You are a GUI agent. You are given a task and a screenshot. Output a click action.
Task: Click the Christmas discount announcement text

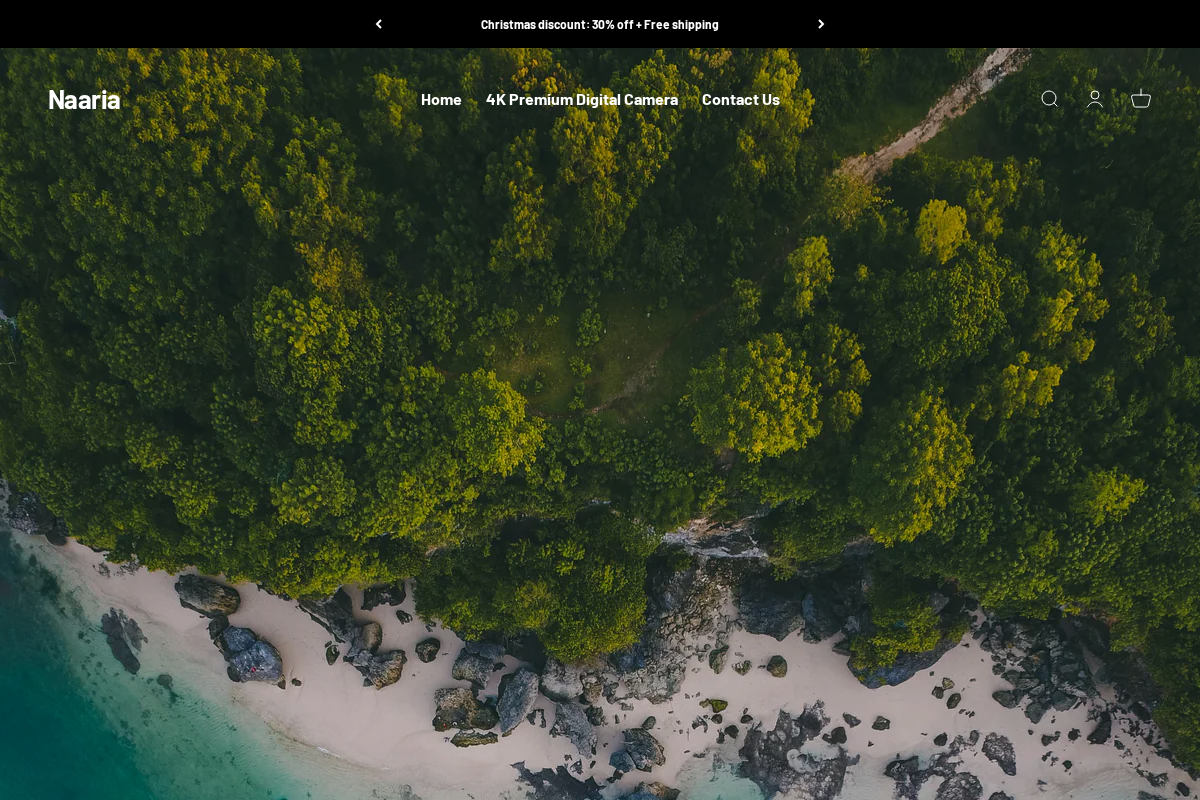coord(599,24)
